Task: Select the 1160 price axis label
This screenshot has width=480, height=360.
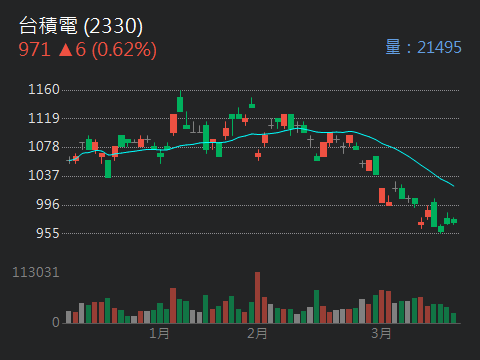Action: [x=44, y=89]
